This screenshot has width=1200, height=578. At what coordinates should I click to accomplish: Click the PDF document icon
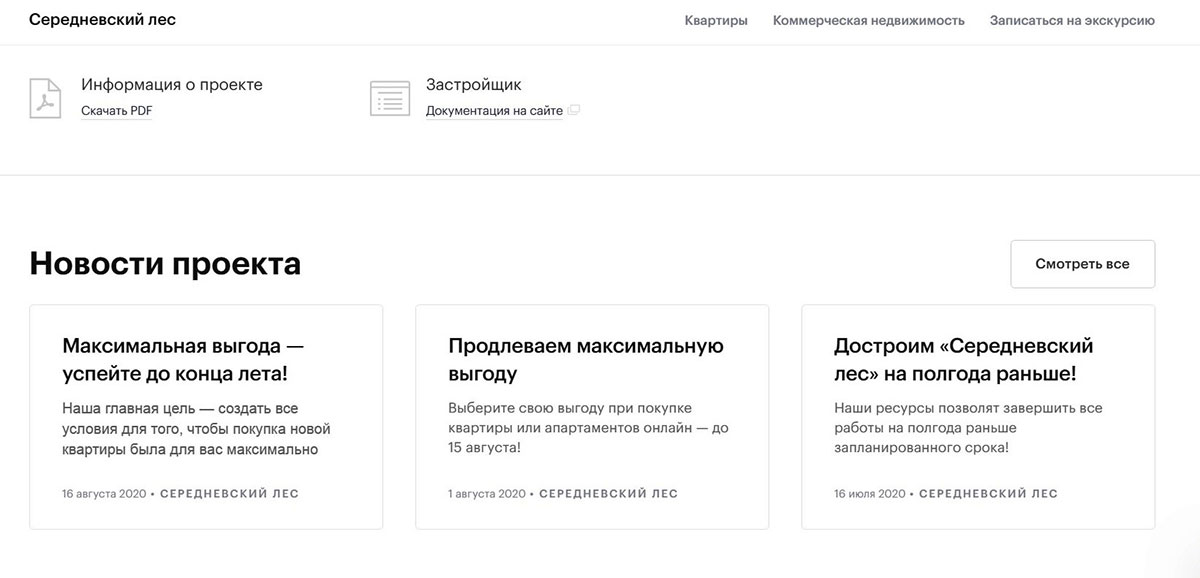pos(45,98)
